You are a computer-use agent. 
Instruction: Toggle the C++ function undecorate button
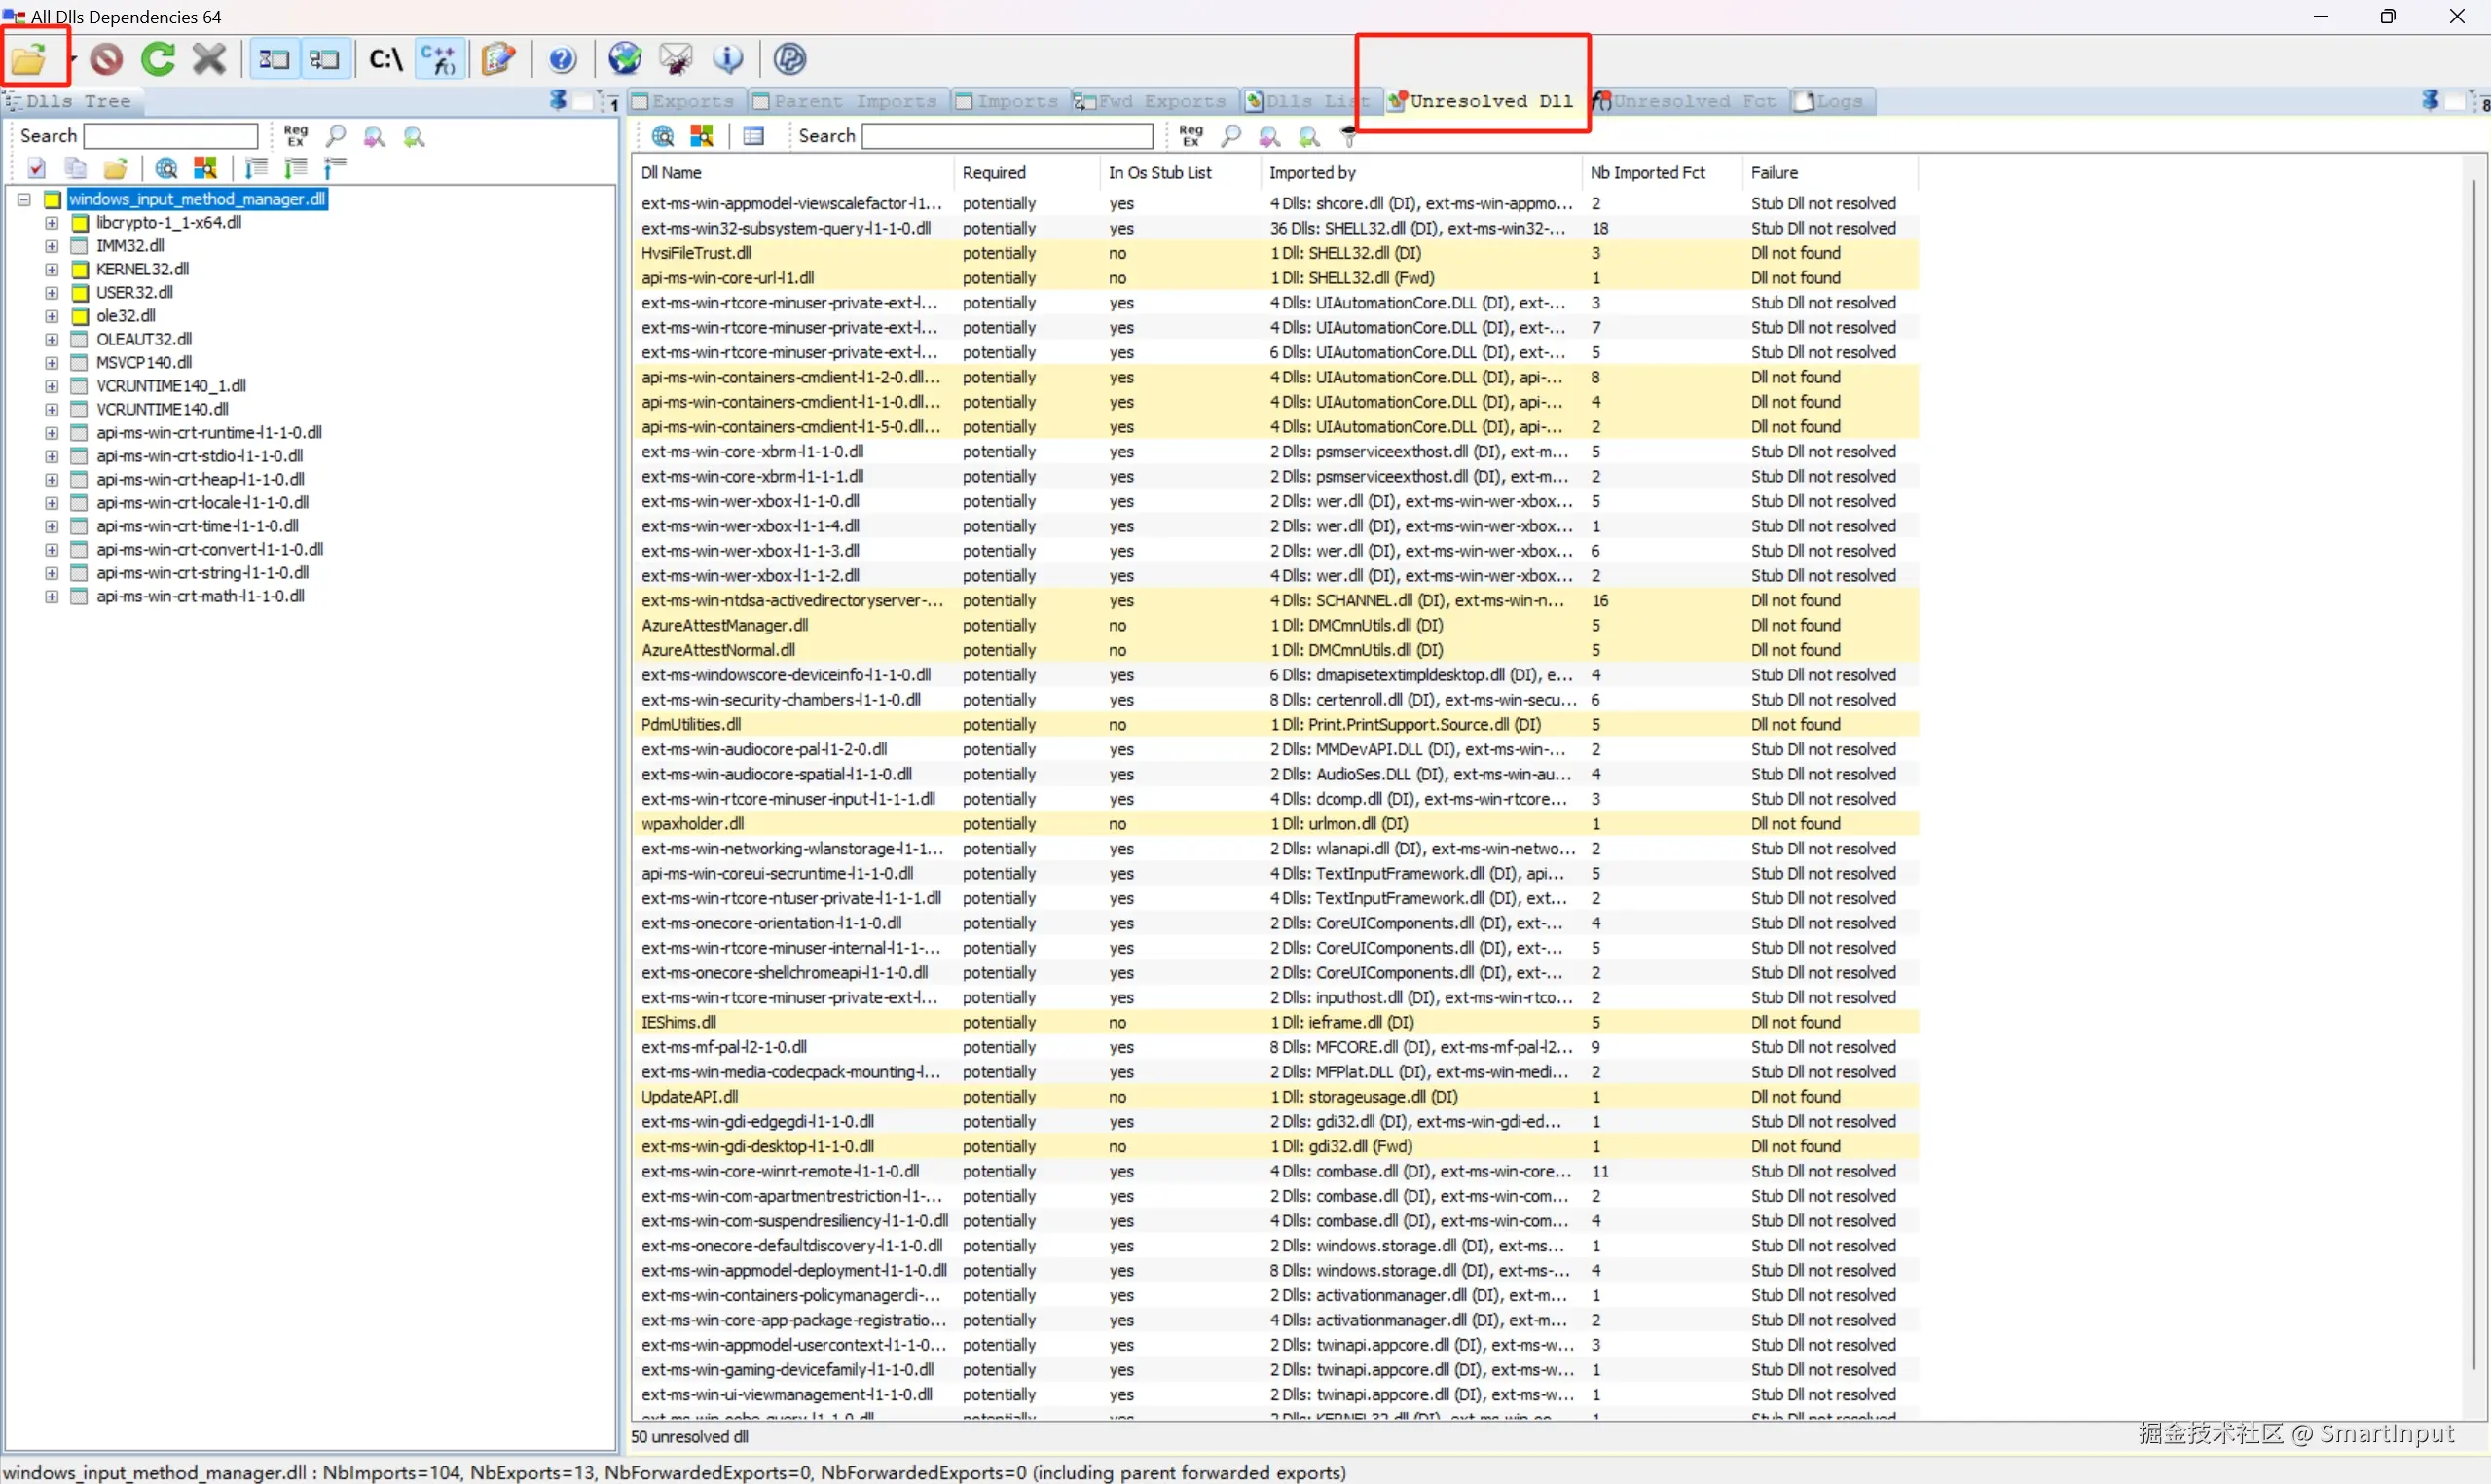[x=440, y=59]
